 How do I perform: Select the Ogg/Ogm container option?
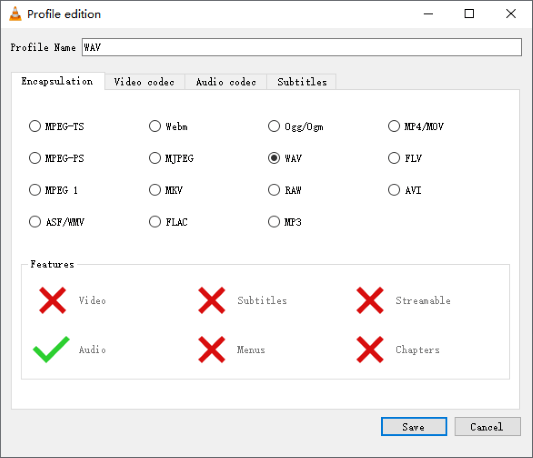point(296,126)
